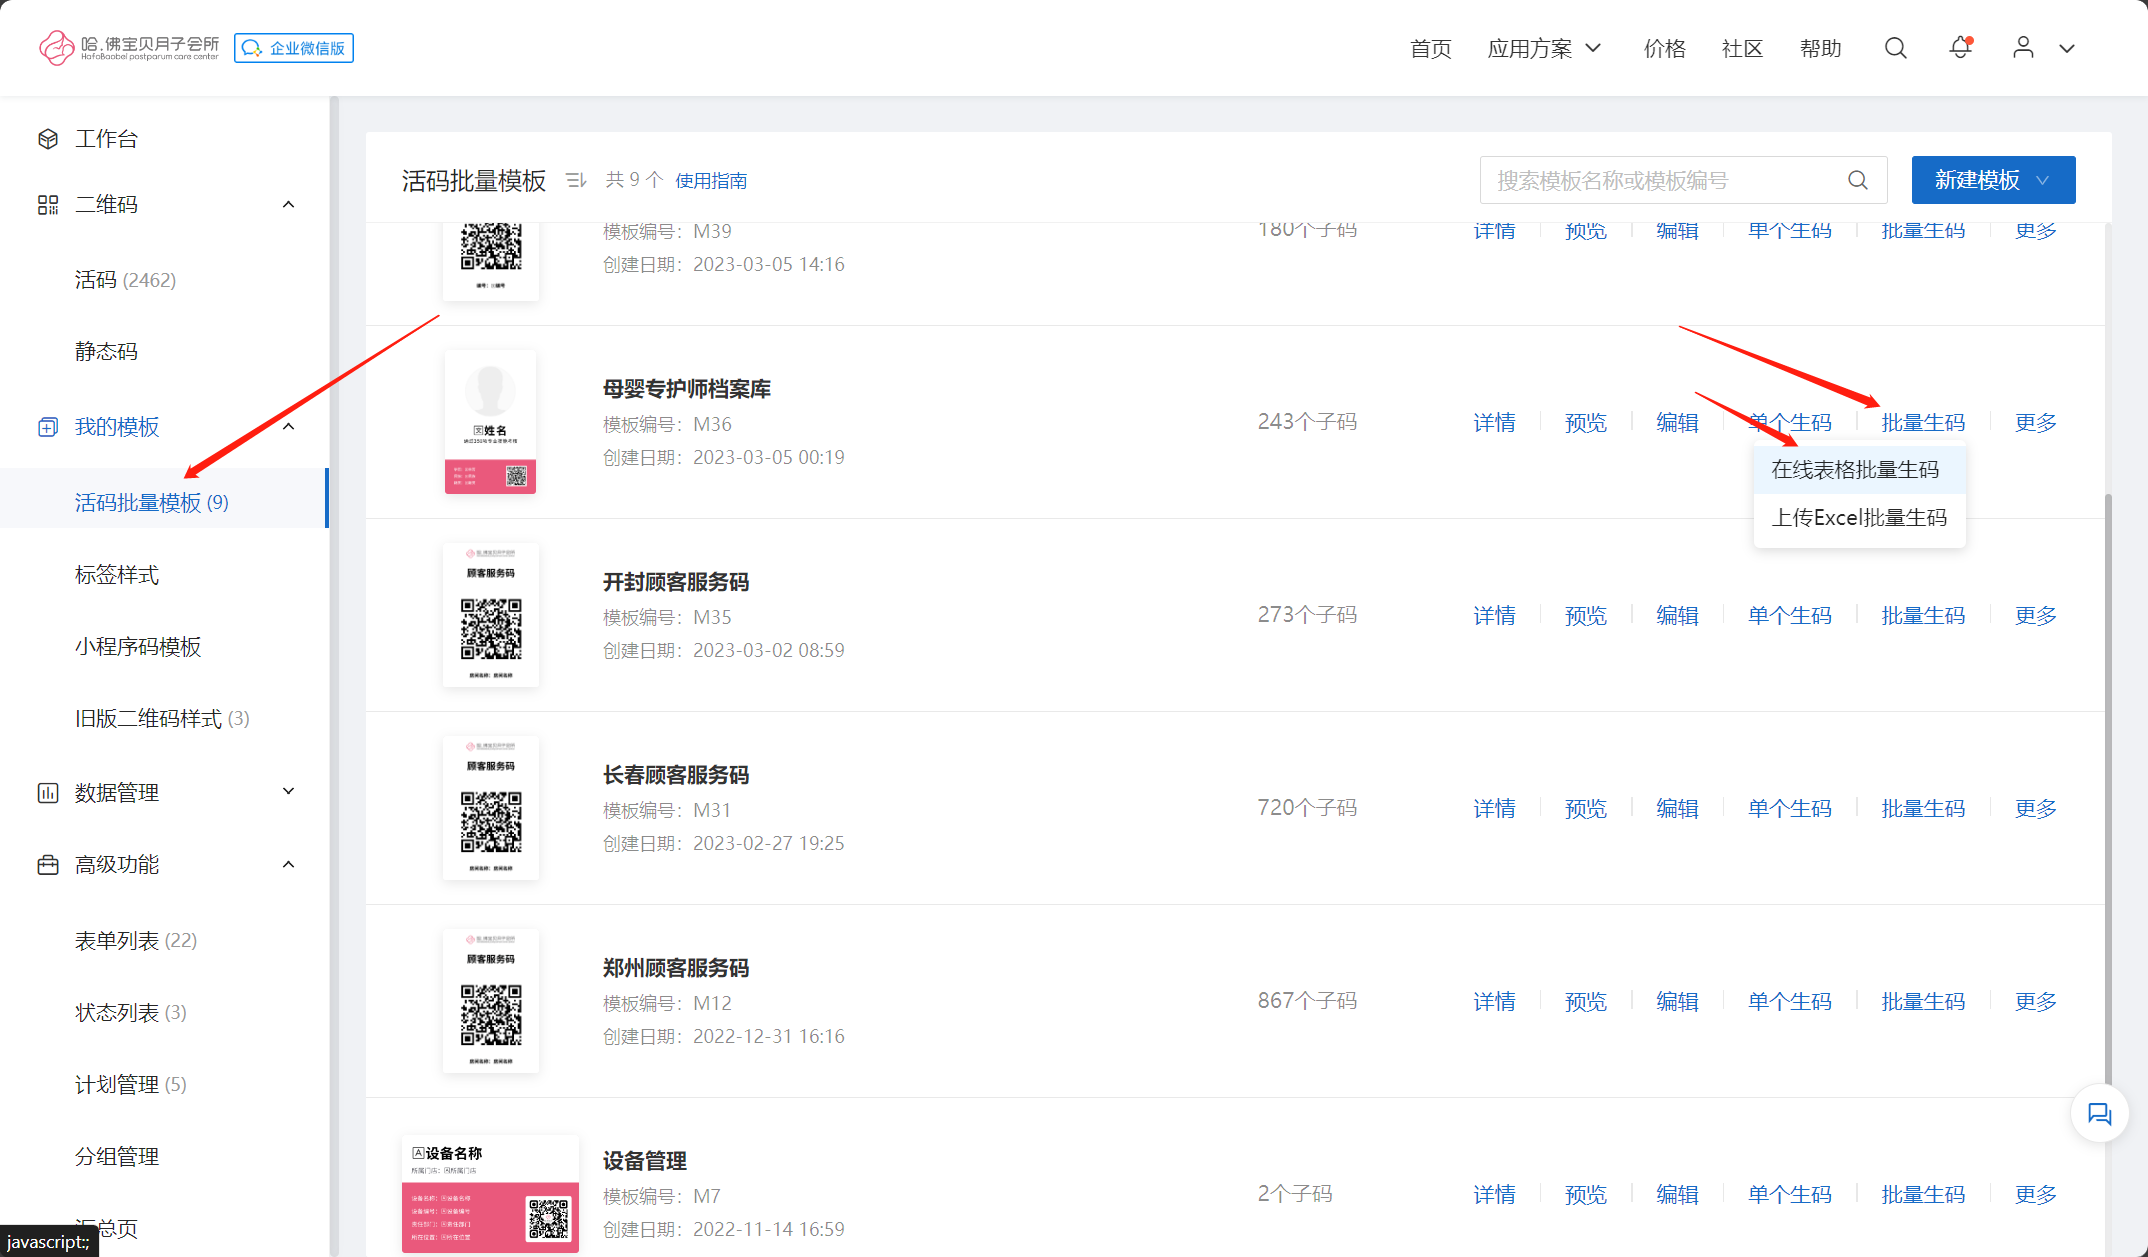Collapse the 二维码 sidebar section
Viewport: 2148px width, 1257px height.
point(288,205)
